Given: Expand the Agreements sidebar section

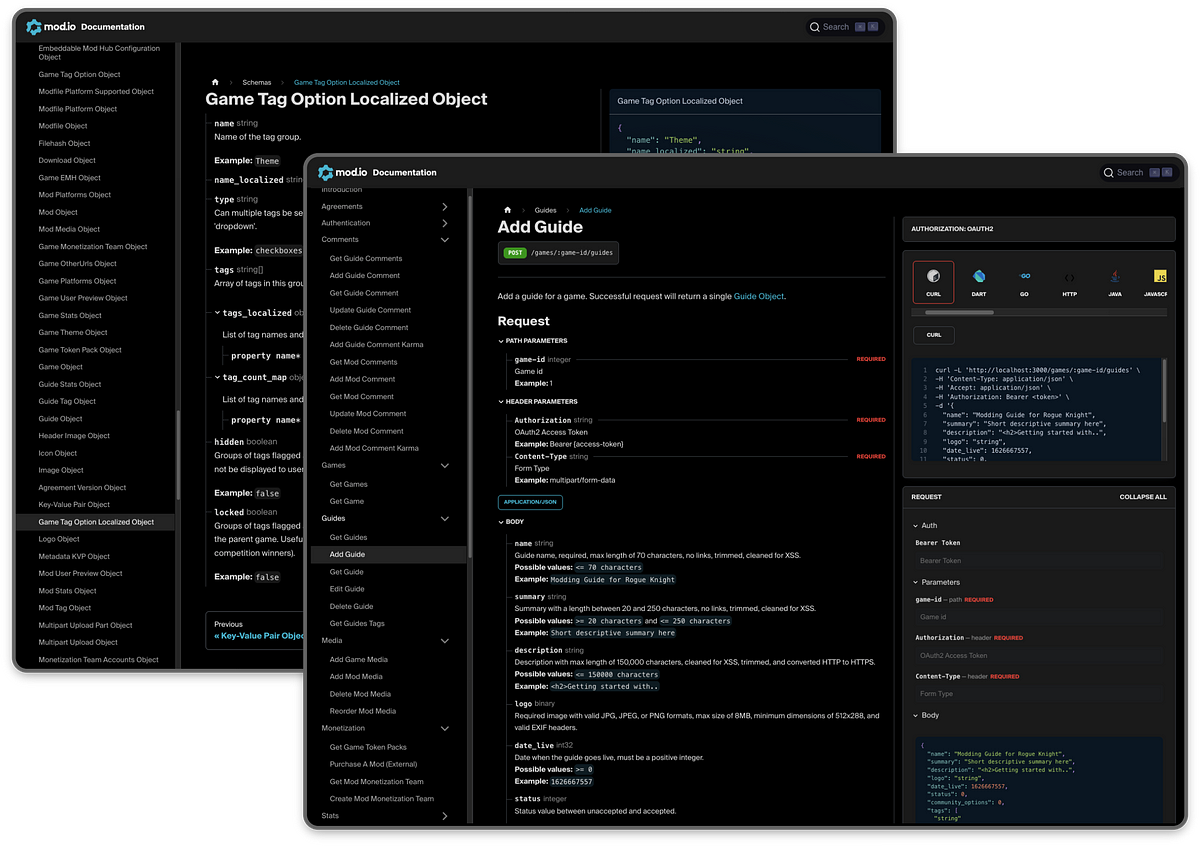Looking at the screenshot, I should coord(444,206).
